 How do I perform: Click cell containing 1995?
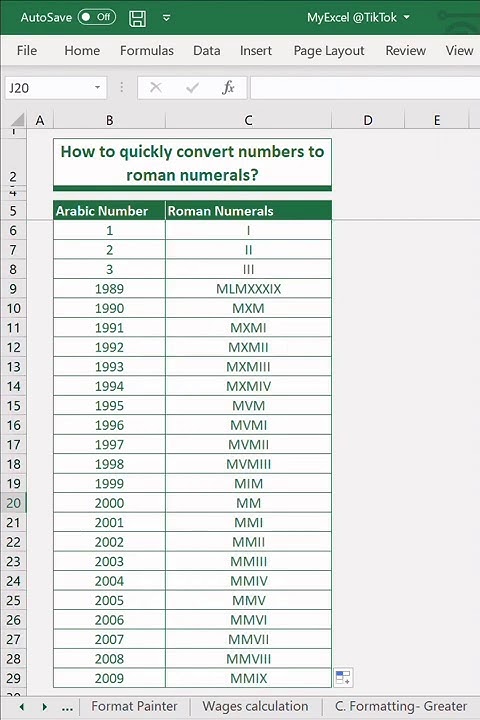(x=109, y=405)
